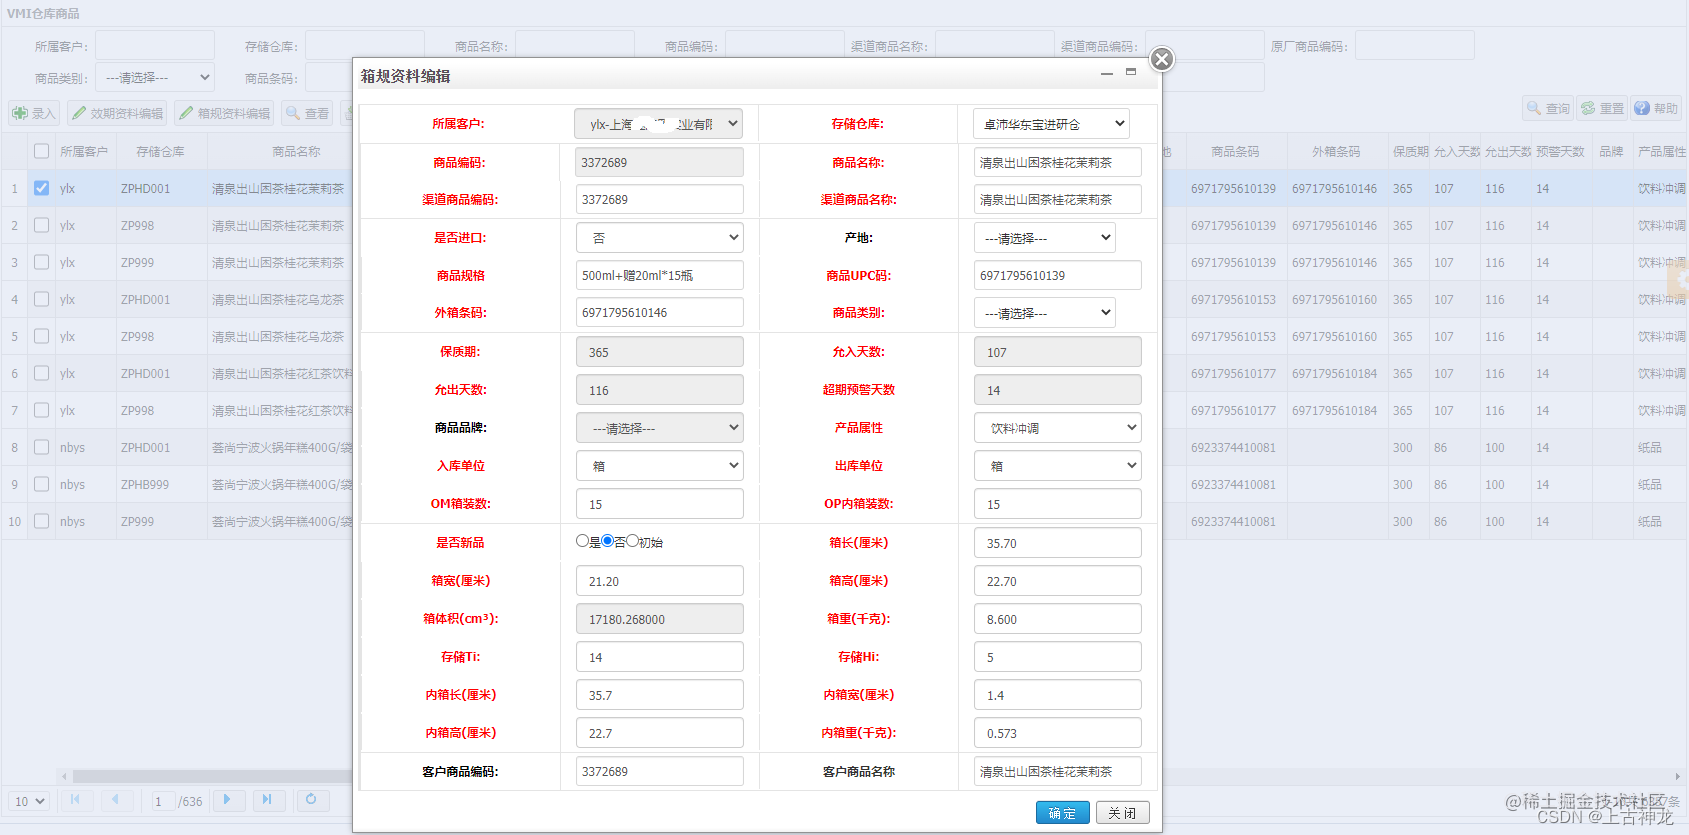This screenshot has width=1689, height=835.
Task: Maximize the 箱规资料编辑 dialog
Action: pyautogui.click(x=1131, y=72)
